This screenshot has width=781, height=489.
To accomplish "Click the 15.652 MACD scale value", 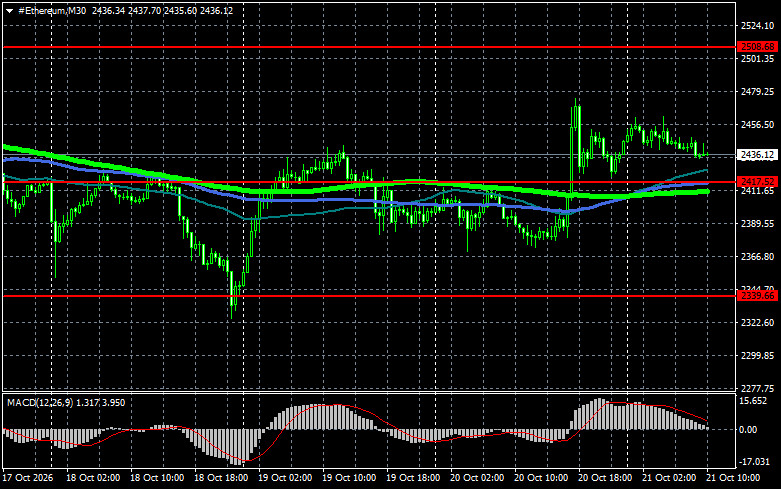I will coord(753,401).
